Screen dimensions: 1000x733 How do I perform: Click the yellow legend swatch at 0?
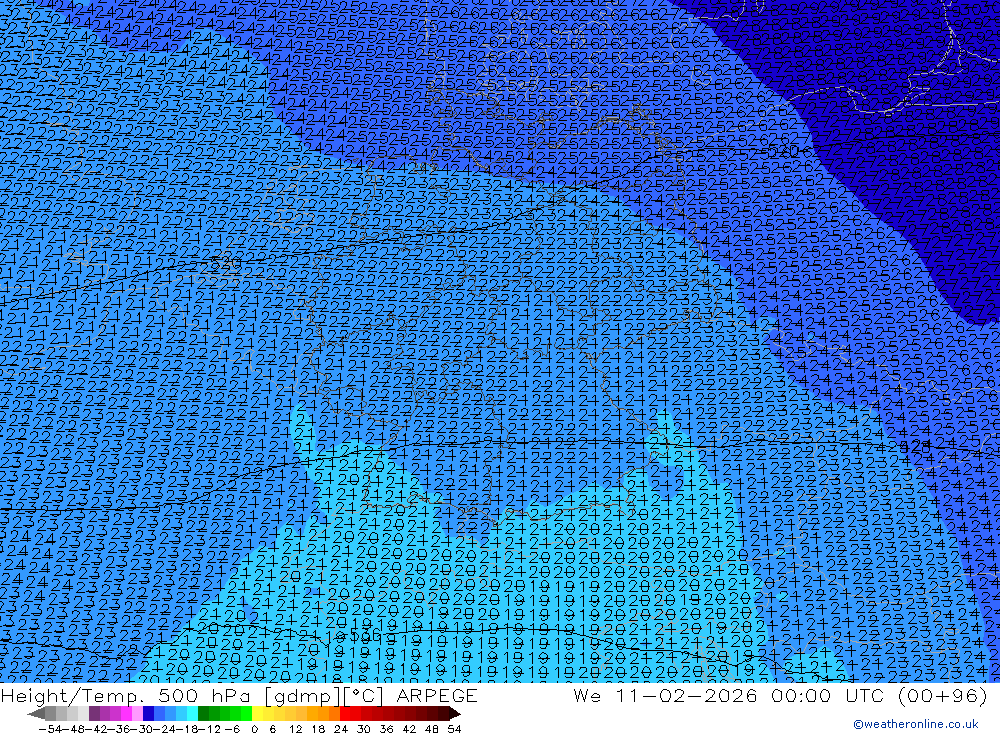coord(257,713)
